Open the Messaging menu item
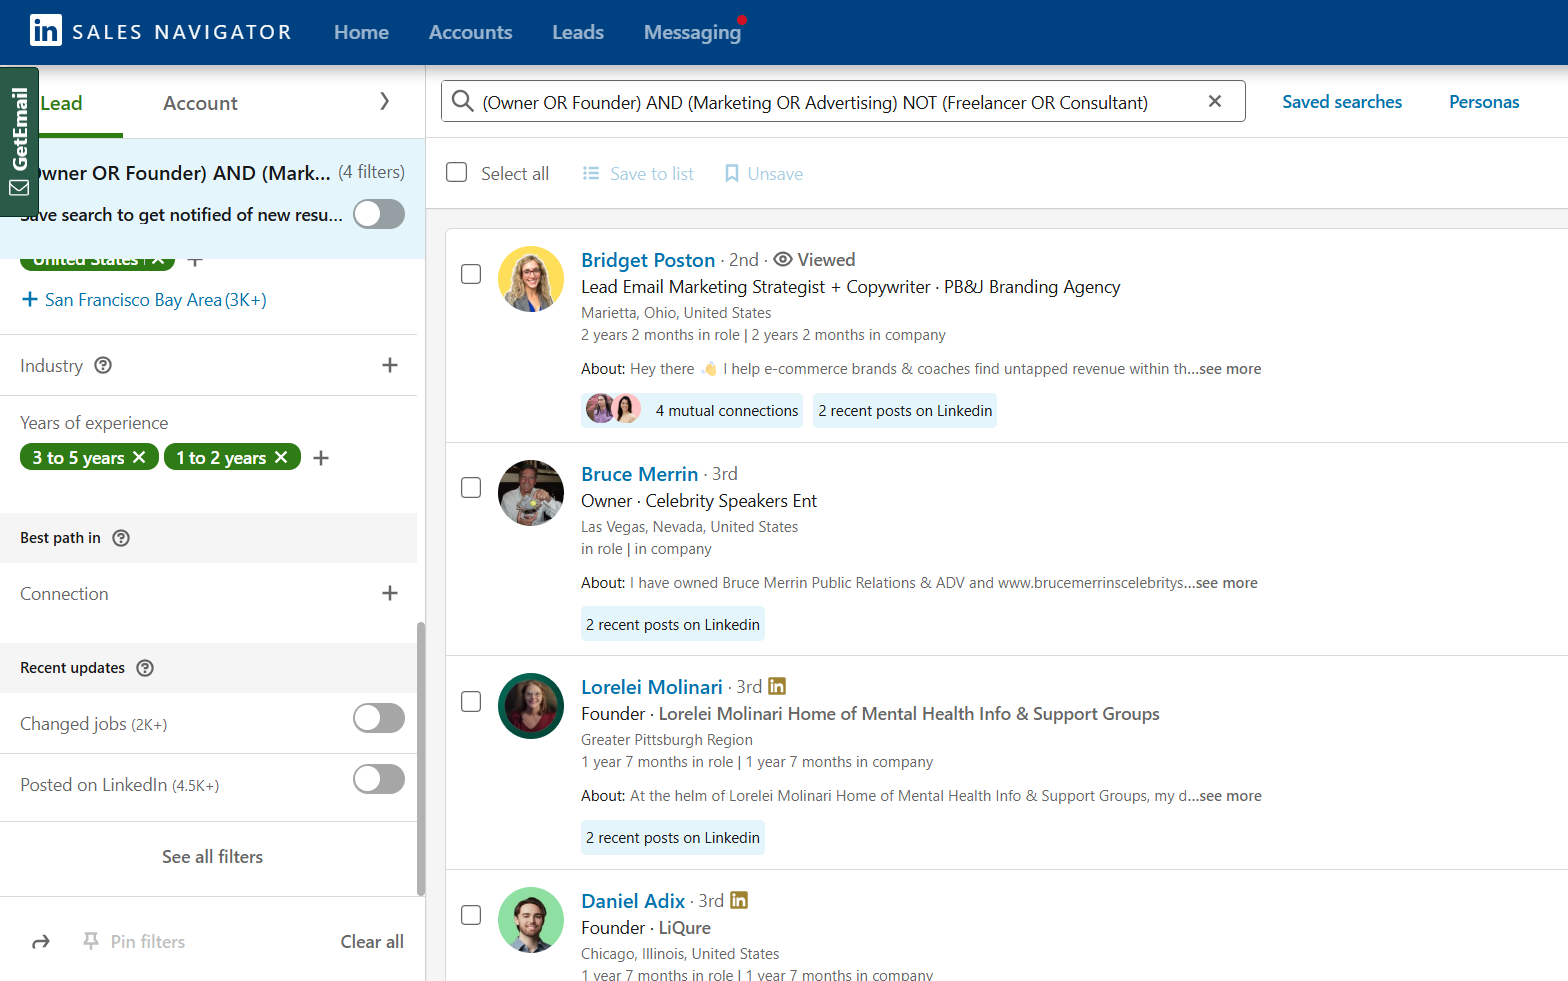 tap(692, 32)
